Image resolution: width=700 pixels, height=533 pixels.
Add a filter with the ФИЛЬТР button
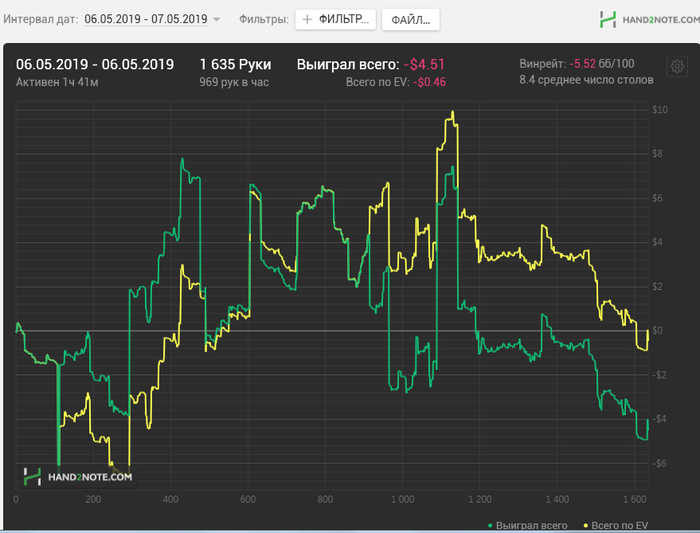pyautogui.click(x=335, y=20)
